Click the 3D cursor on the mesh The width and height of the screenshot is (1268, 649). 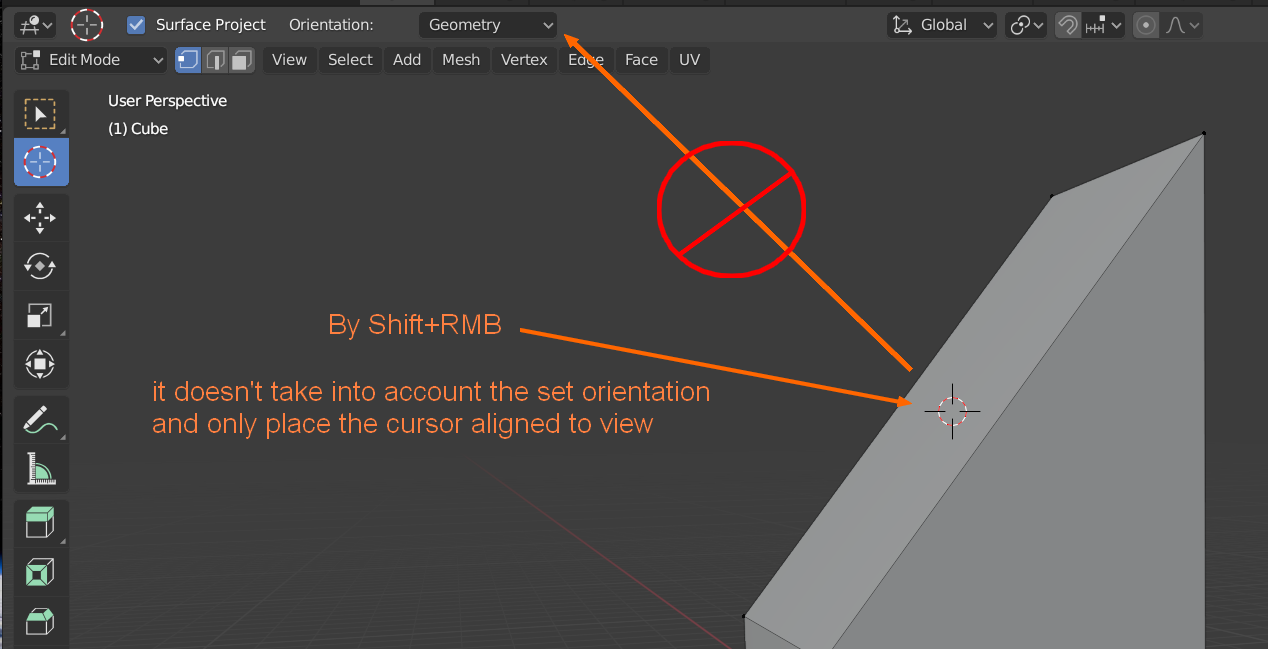point(952,410)
